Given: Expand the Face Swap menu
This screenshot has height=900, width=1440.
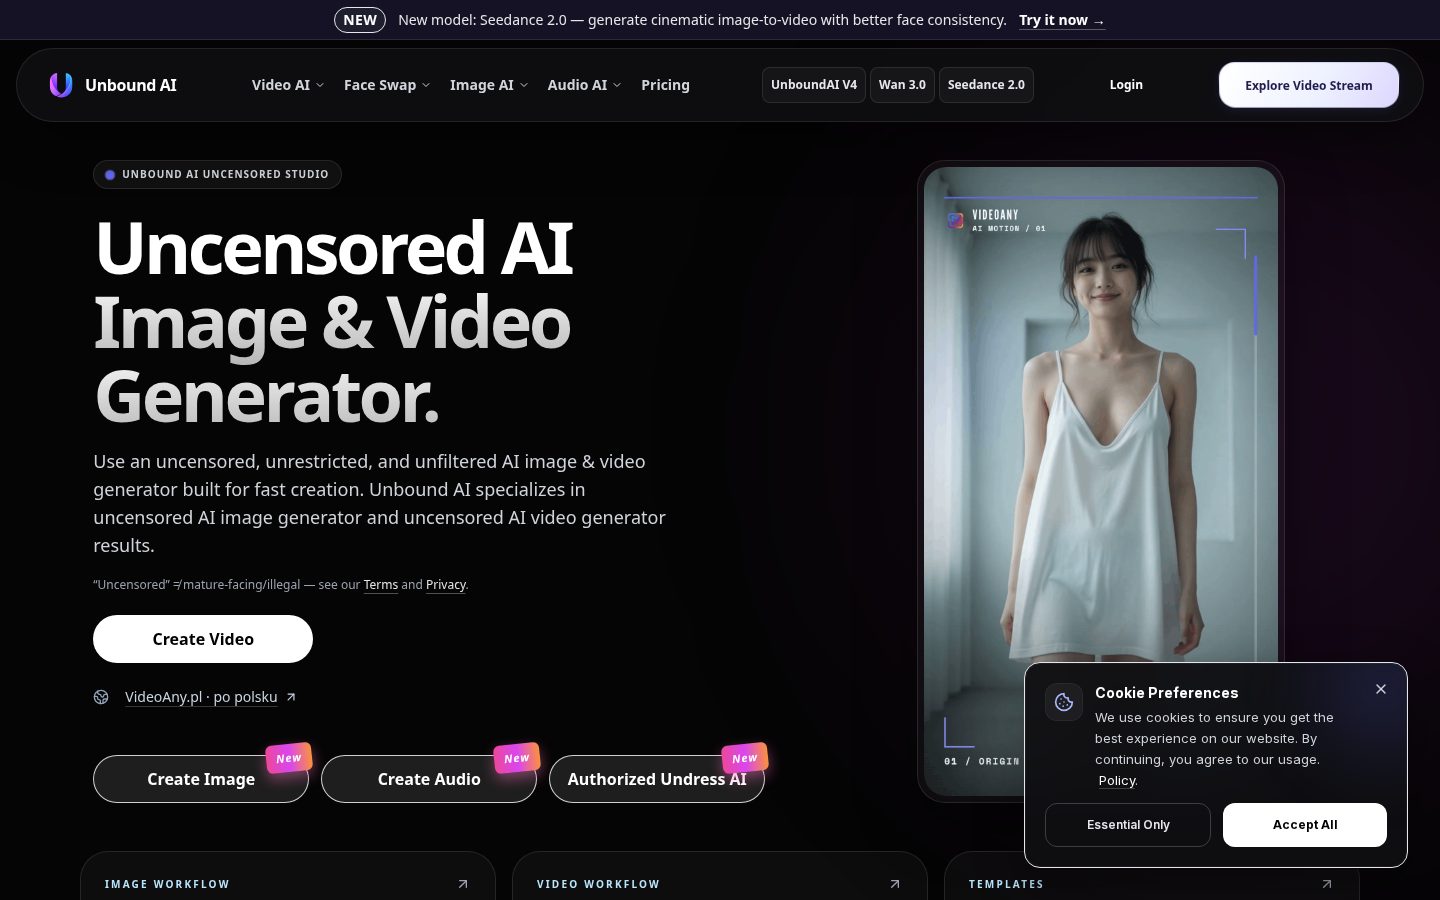Looking at the screenshot, I should 387,85.
